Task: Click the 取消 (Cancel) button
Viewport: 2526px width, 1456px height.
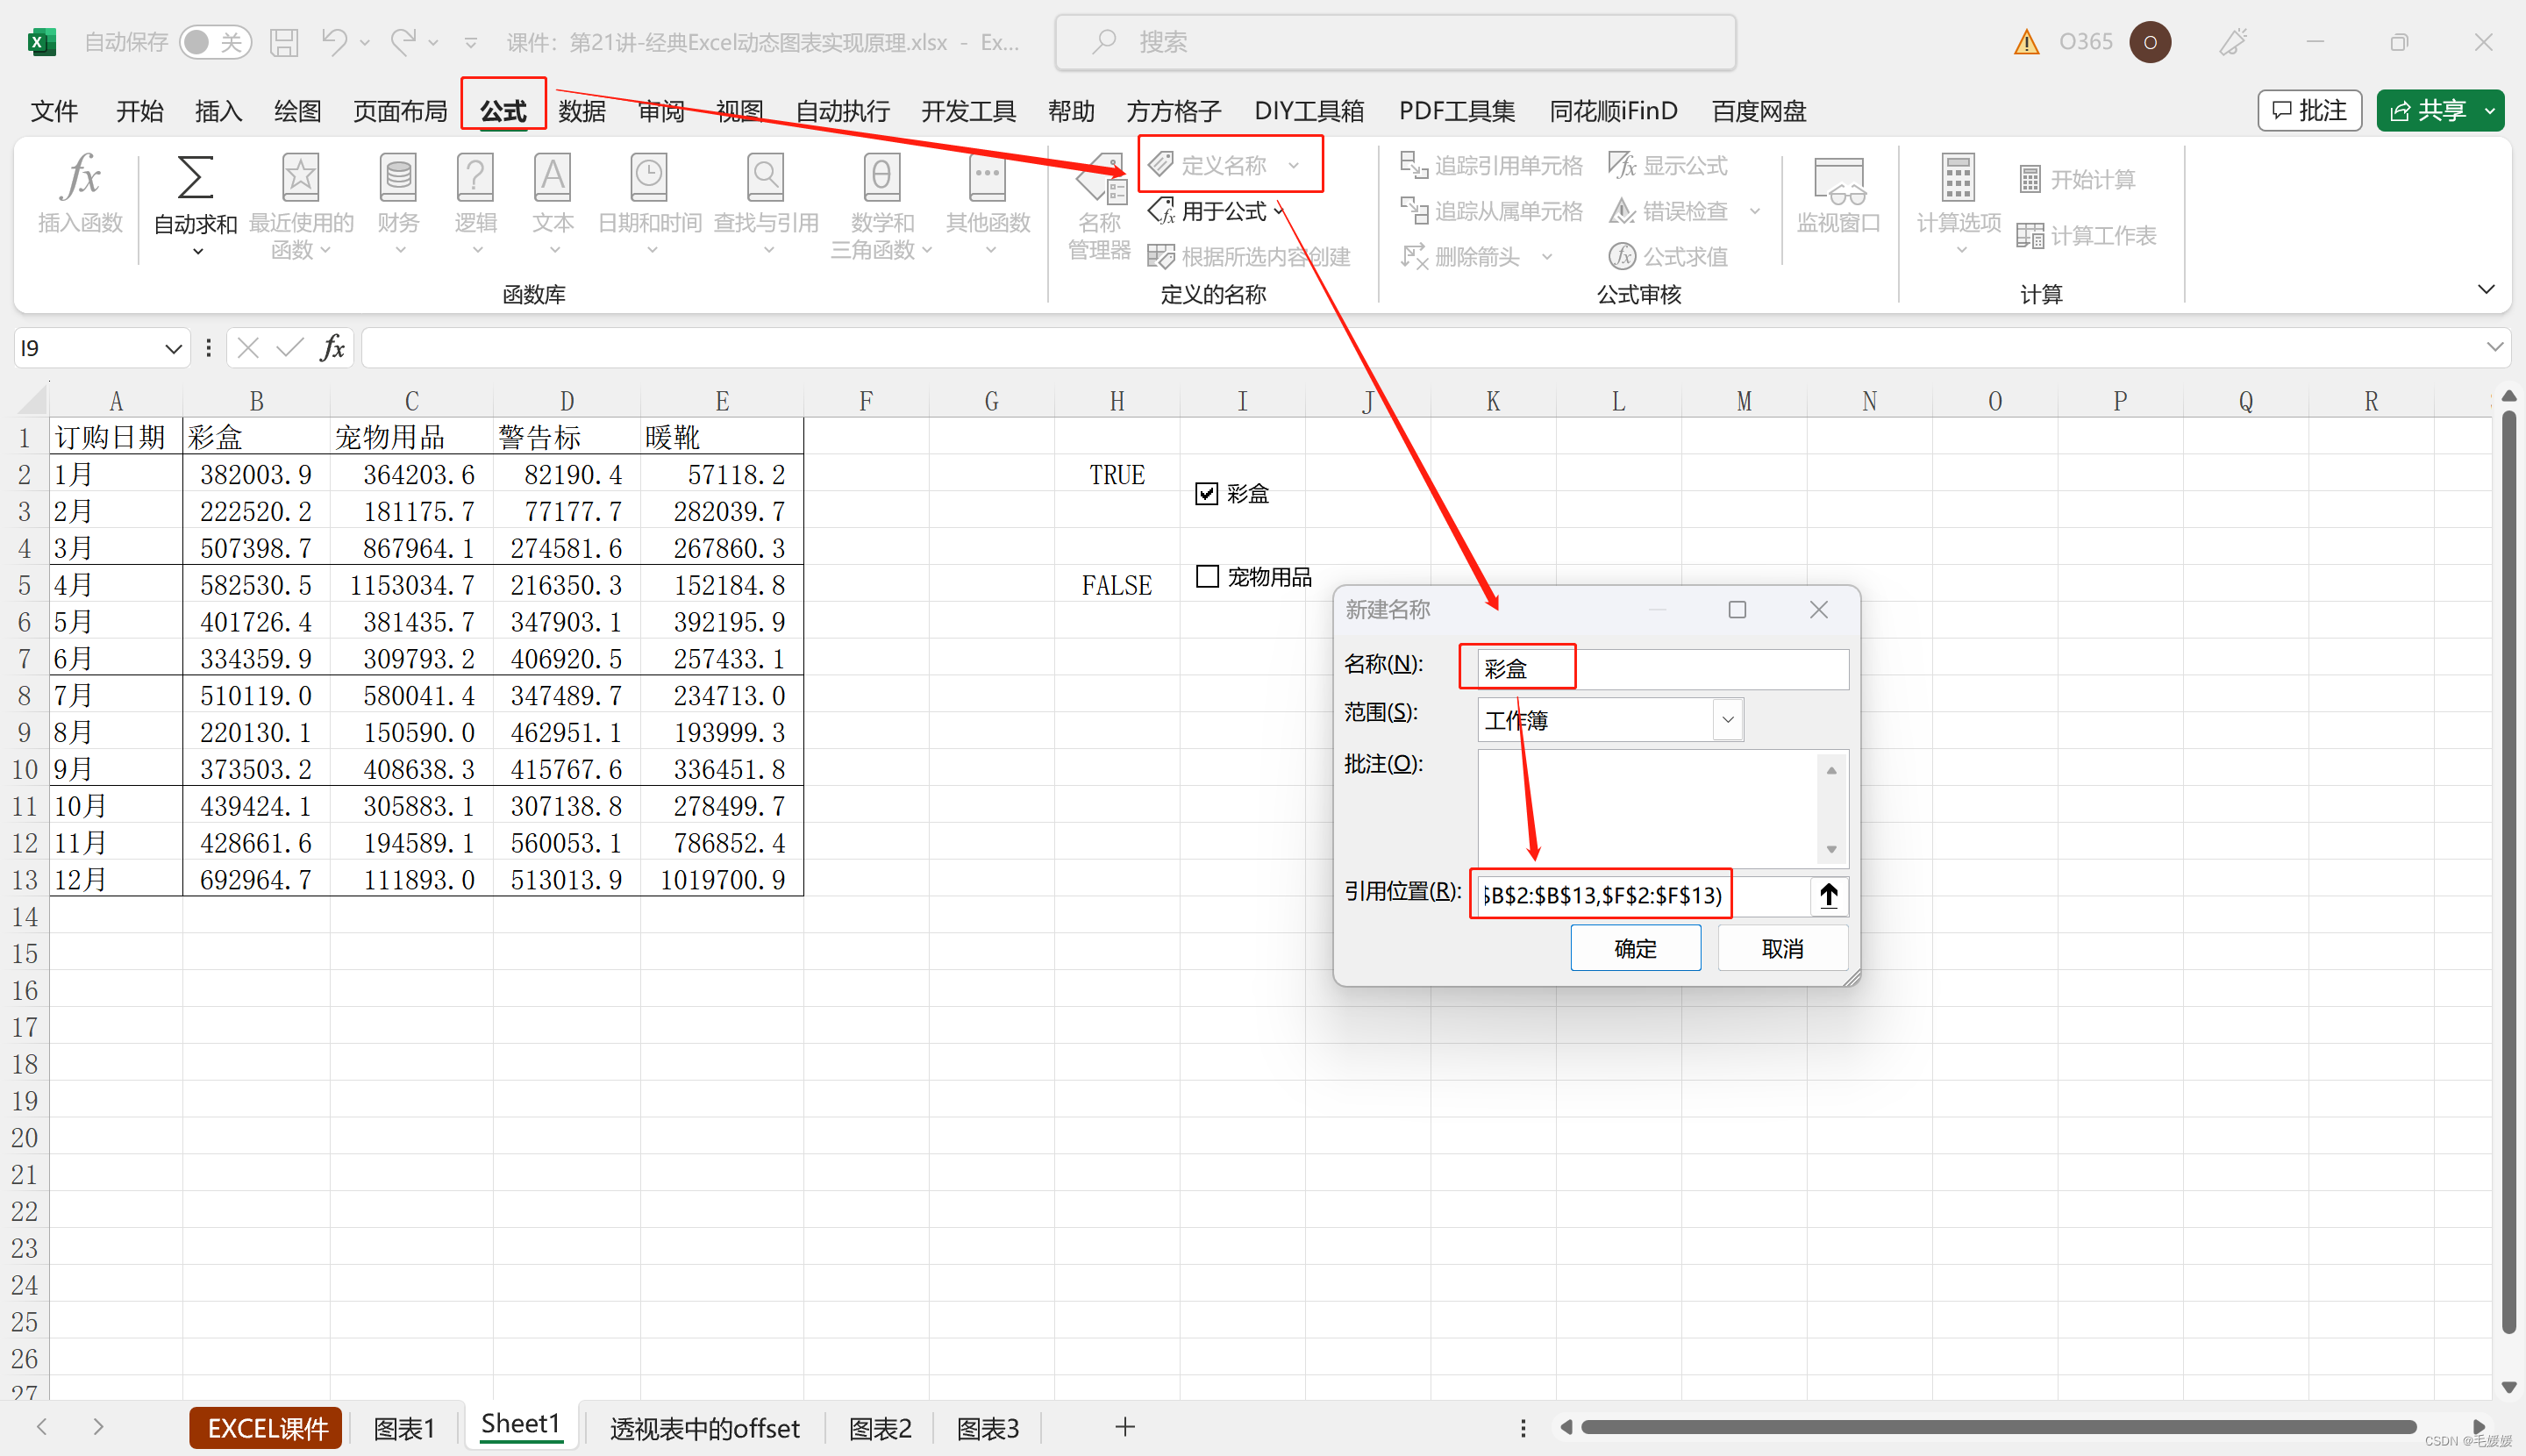Action: pyautogui.click(x=1782, y=948)
